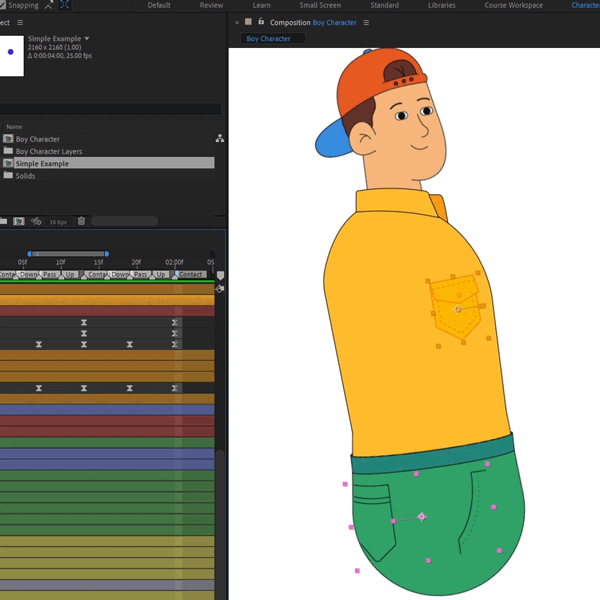Click the time navigator bar
The height and width of the screenshot is (600, 600).
pos(68,254)
